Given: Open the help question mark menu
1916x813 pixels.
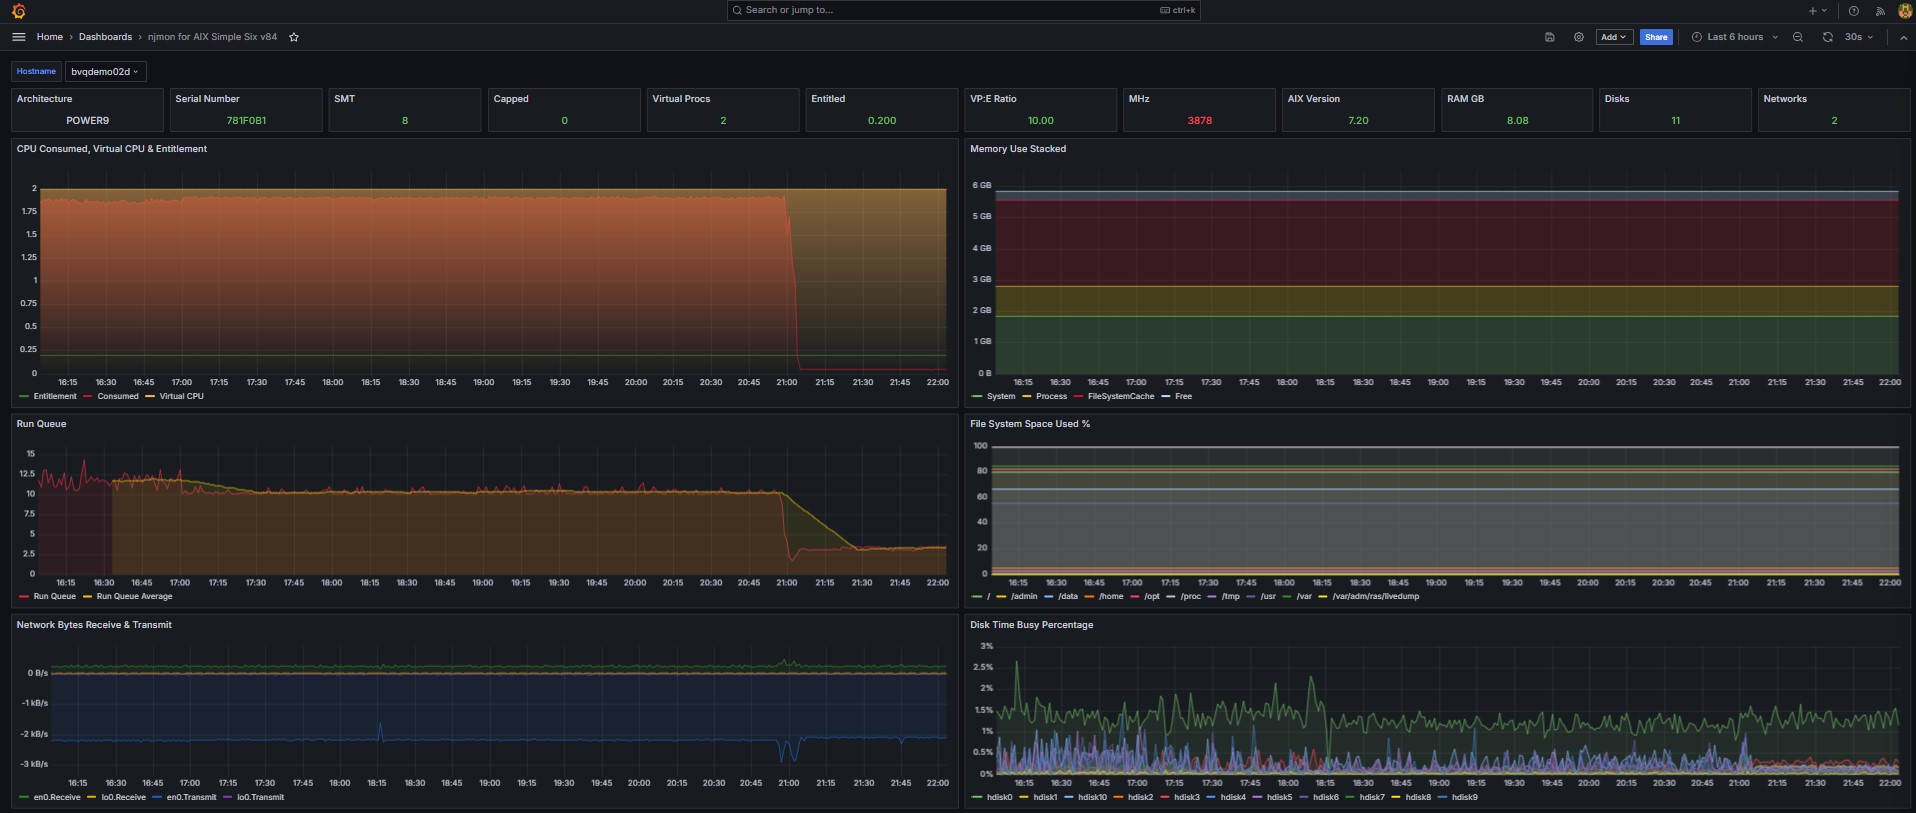Looking at the screenshot, I should 1853,11.
